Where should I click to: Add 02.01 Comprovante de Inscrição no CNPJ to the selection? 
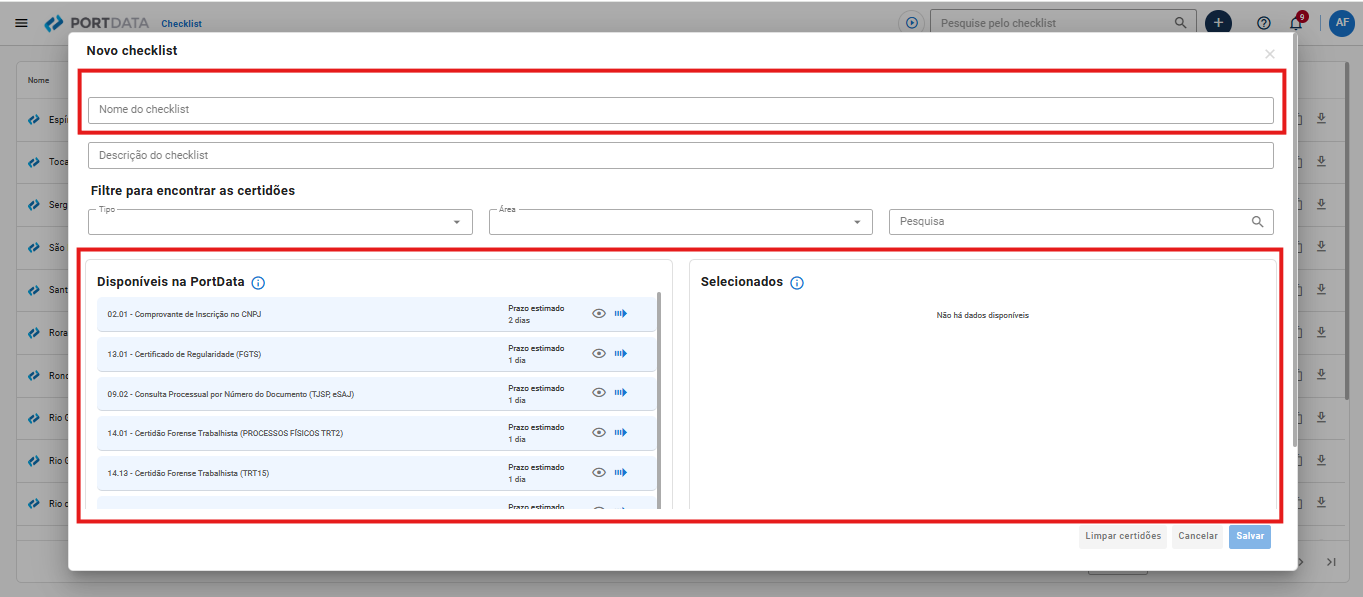point(621,314)
